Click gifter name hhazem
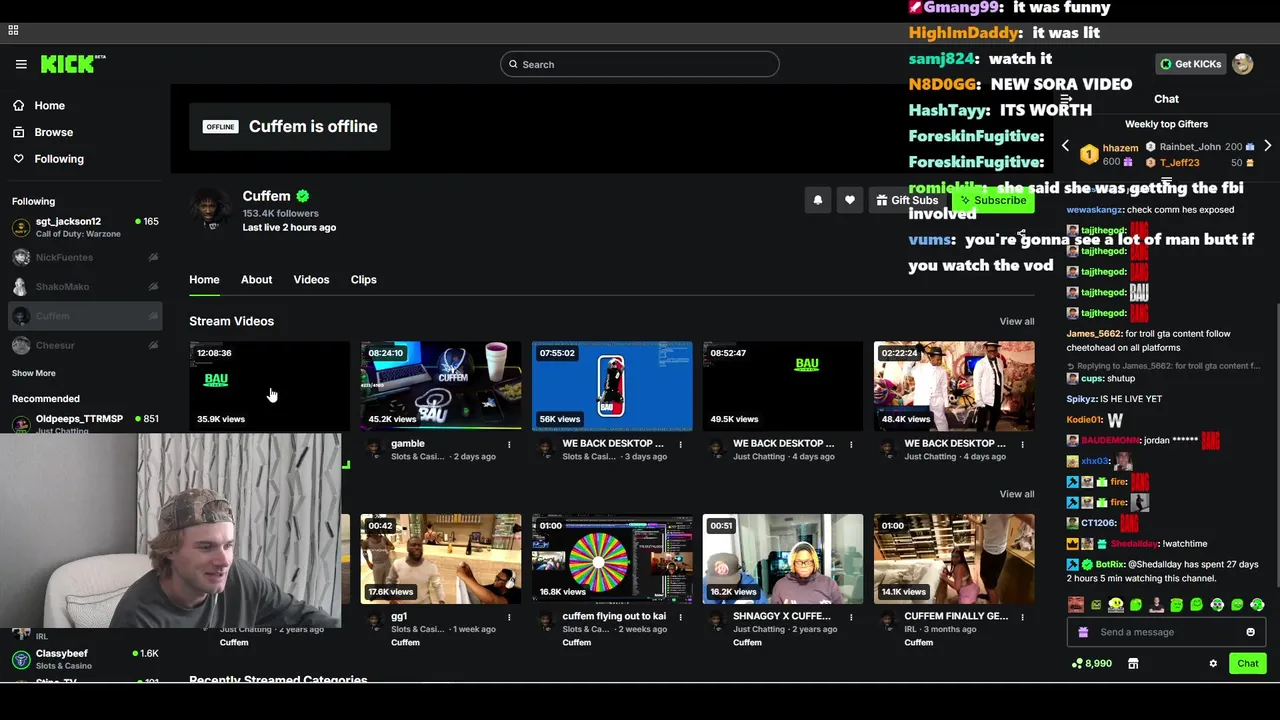 coord(1120,147)
